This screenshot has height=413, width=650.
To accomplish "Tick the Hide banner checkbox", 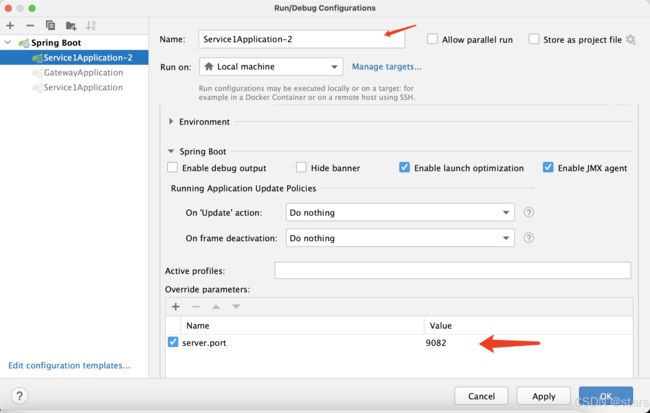I will pyautogui.click(x=301, y=168).
